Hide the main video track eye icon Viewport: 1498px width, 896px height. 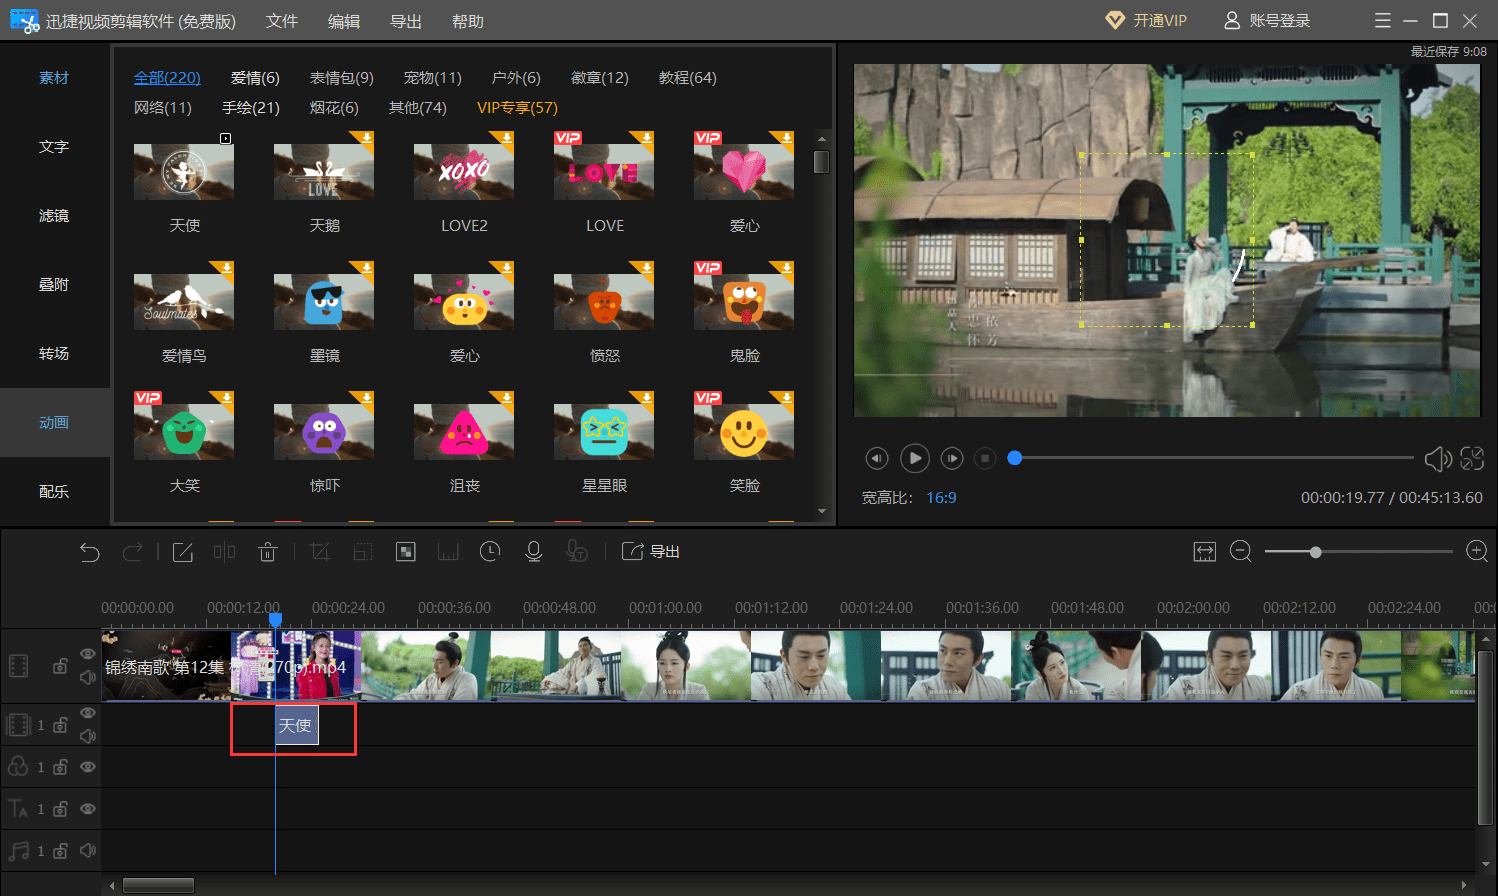pos(88,654)
